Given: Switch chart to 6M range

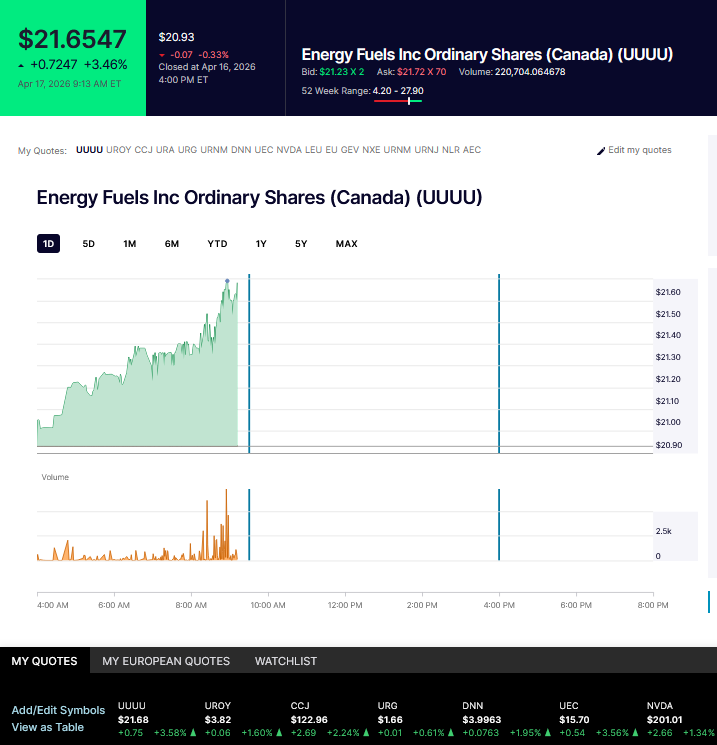Looking at the screenshot, I should coord(172,244).
